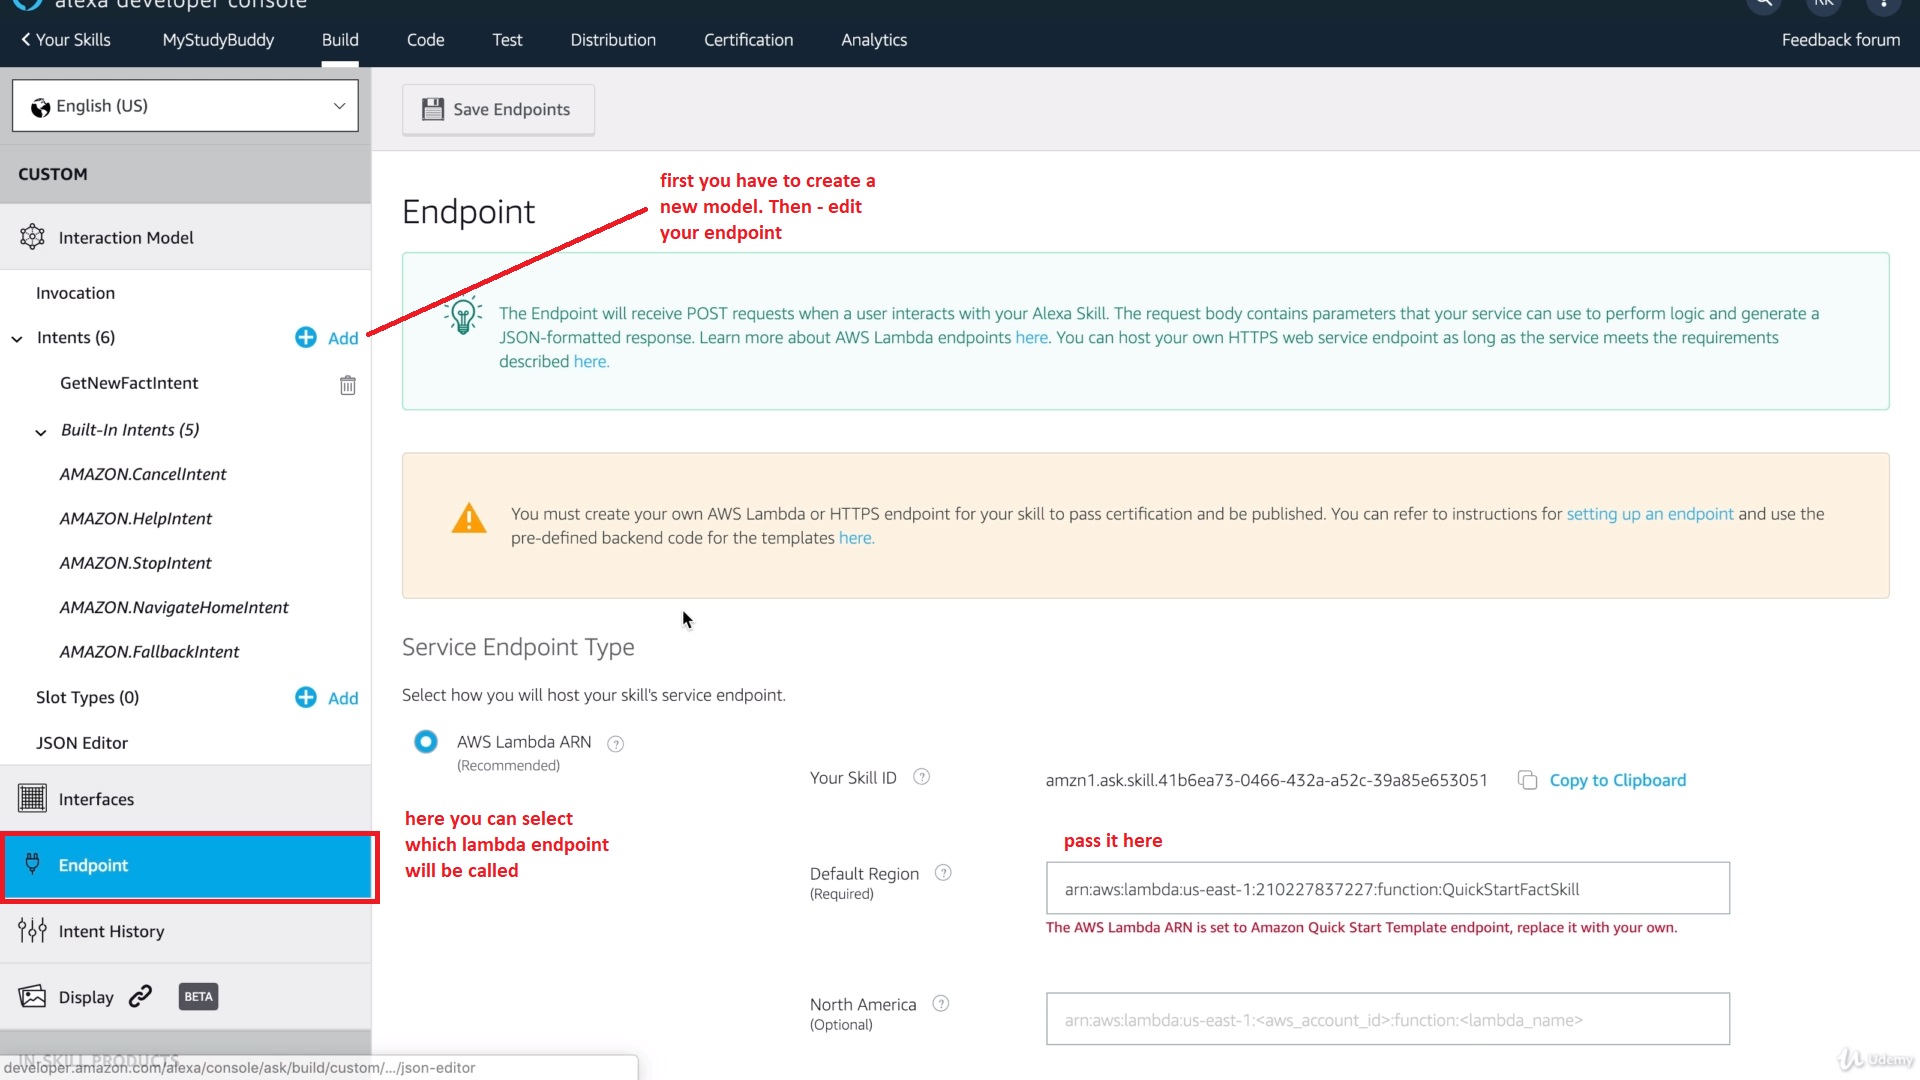The image size is (1920, 1080).
Task: Click Save Endpoints button
Action: tap(498, 110)
